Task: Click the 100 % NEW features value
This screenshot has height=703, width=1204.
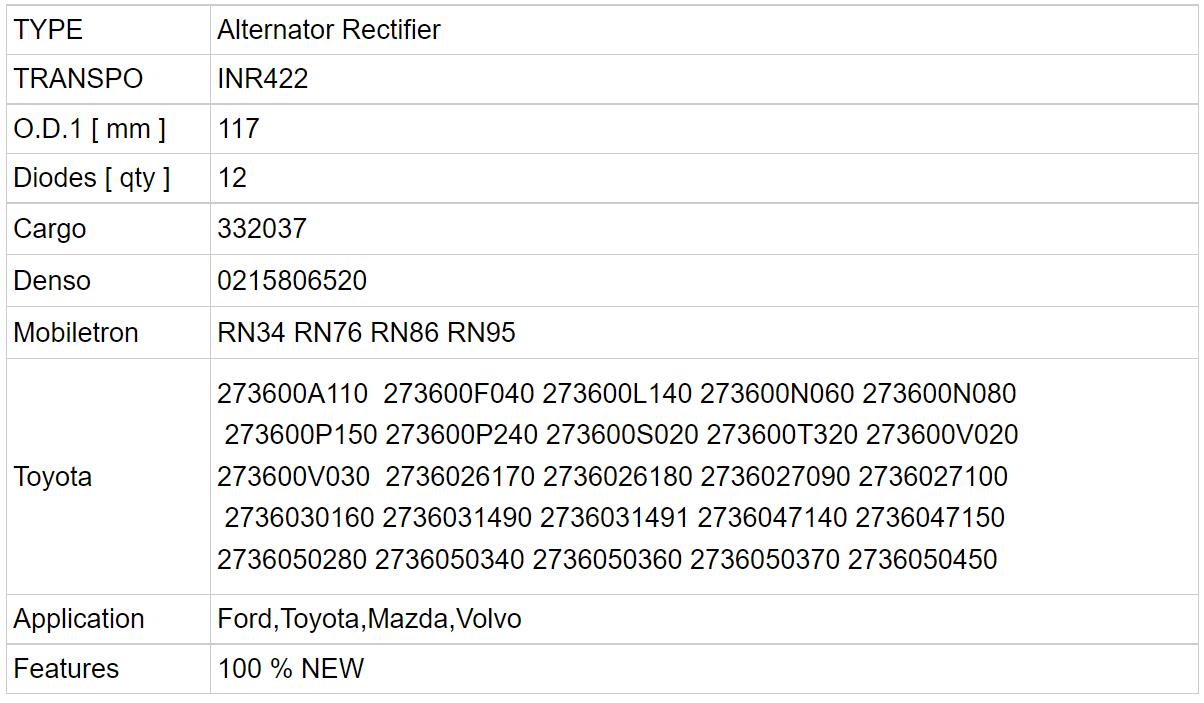Action: pos(291,668)
